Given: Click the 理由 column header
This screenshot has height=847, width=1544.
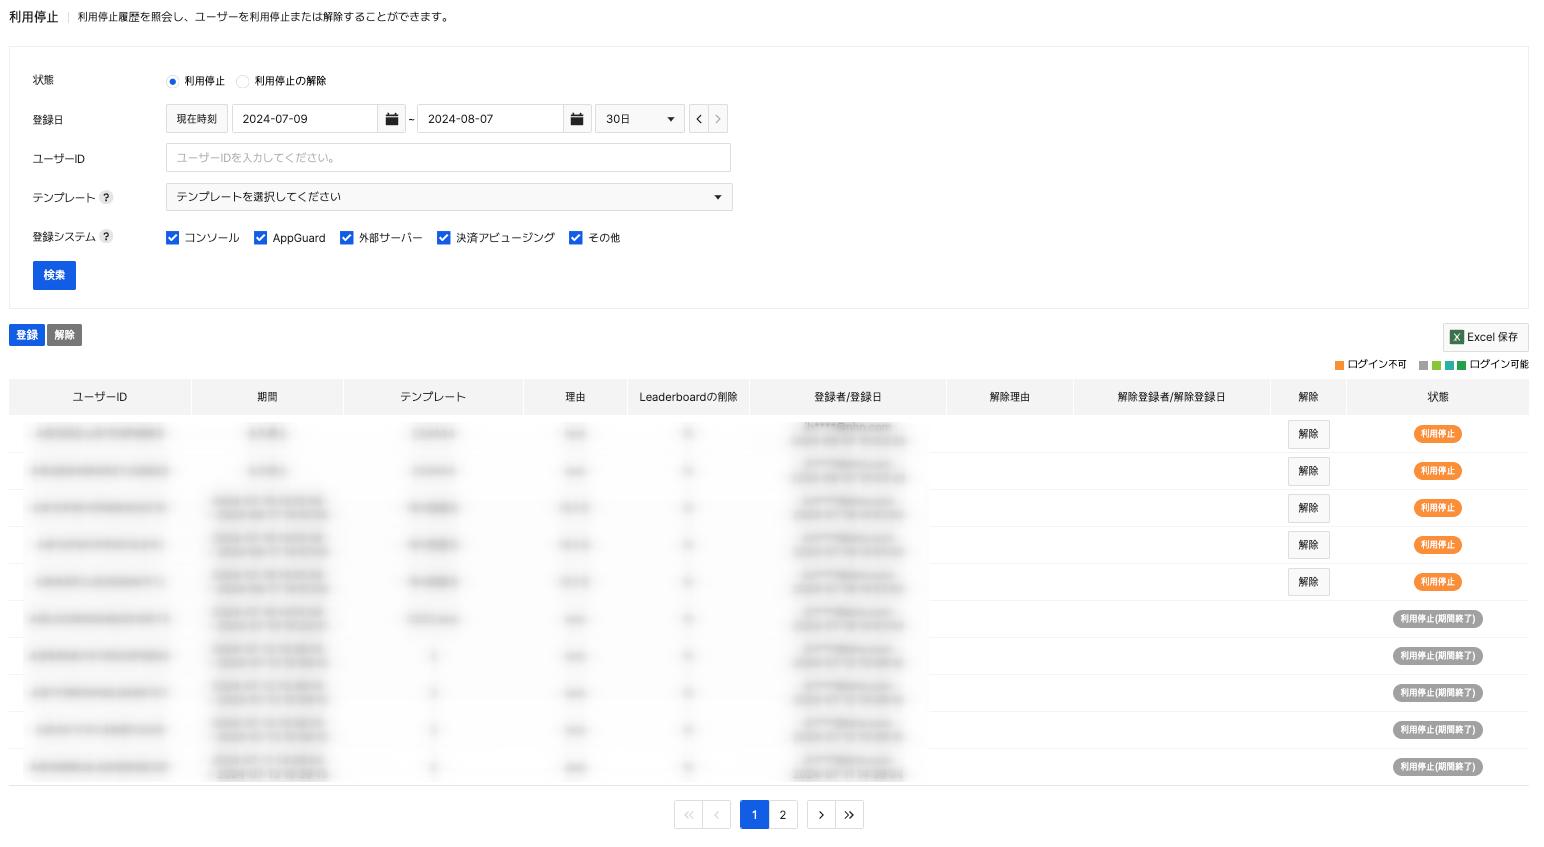Looking at the screenshot, I should pyautogui.click(x=575, y=397).
